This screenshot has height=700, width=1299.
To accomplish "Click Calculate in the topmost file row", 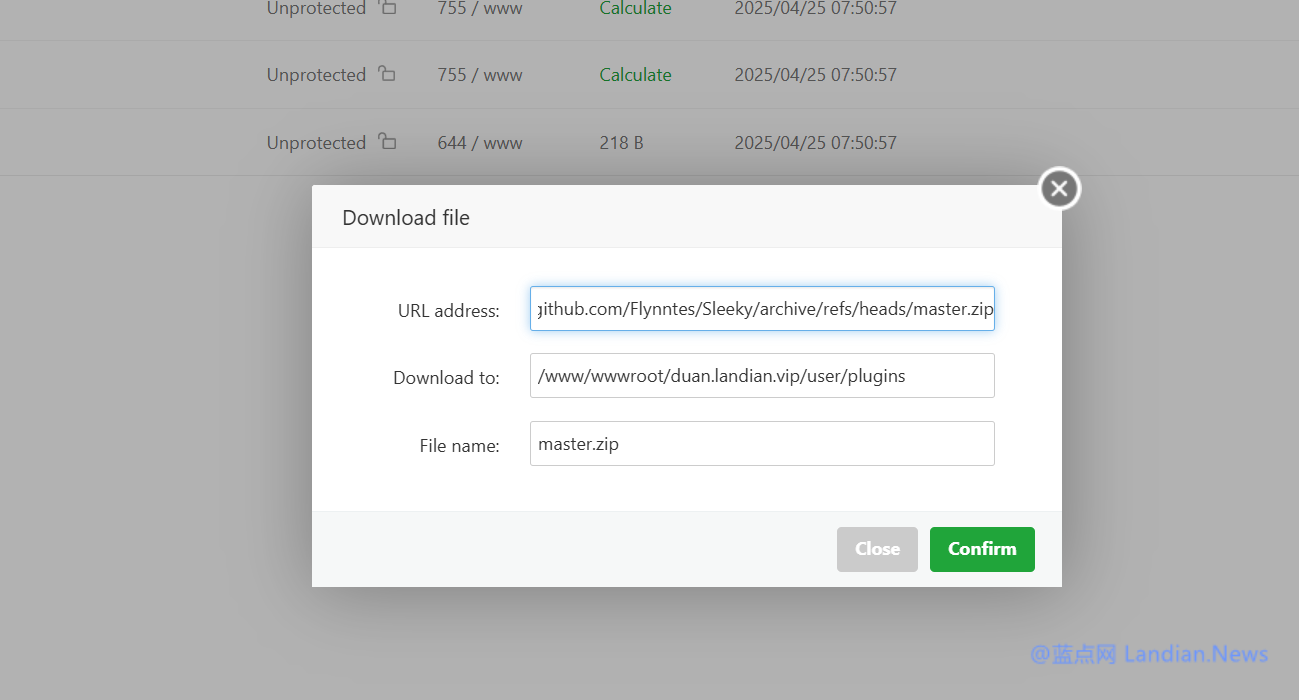I will [x=635, y=8].
